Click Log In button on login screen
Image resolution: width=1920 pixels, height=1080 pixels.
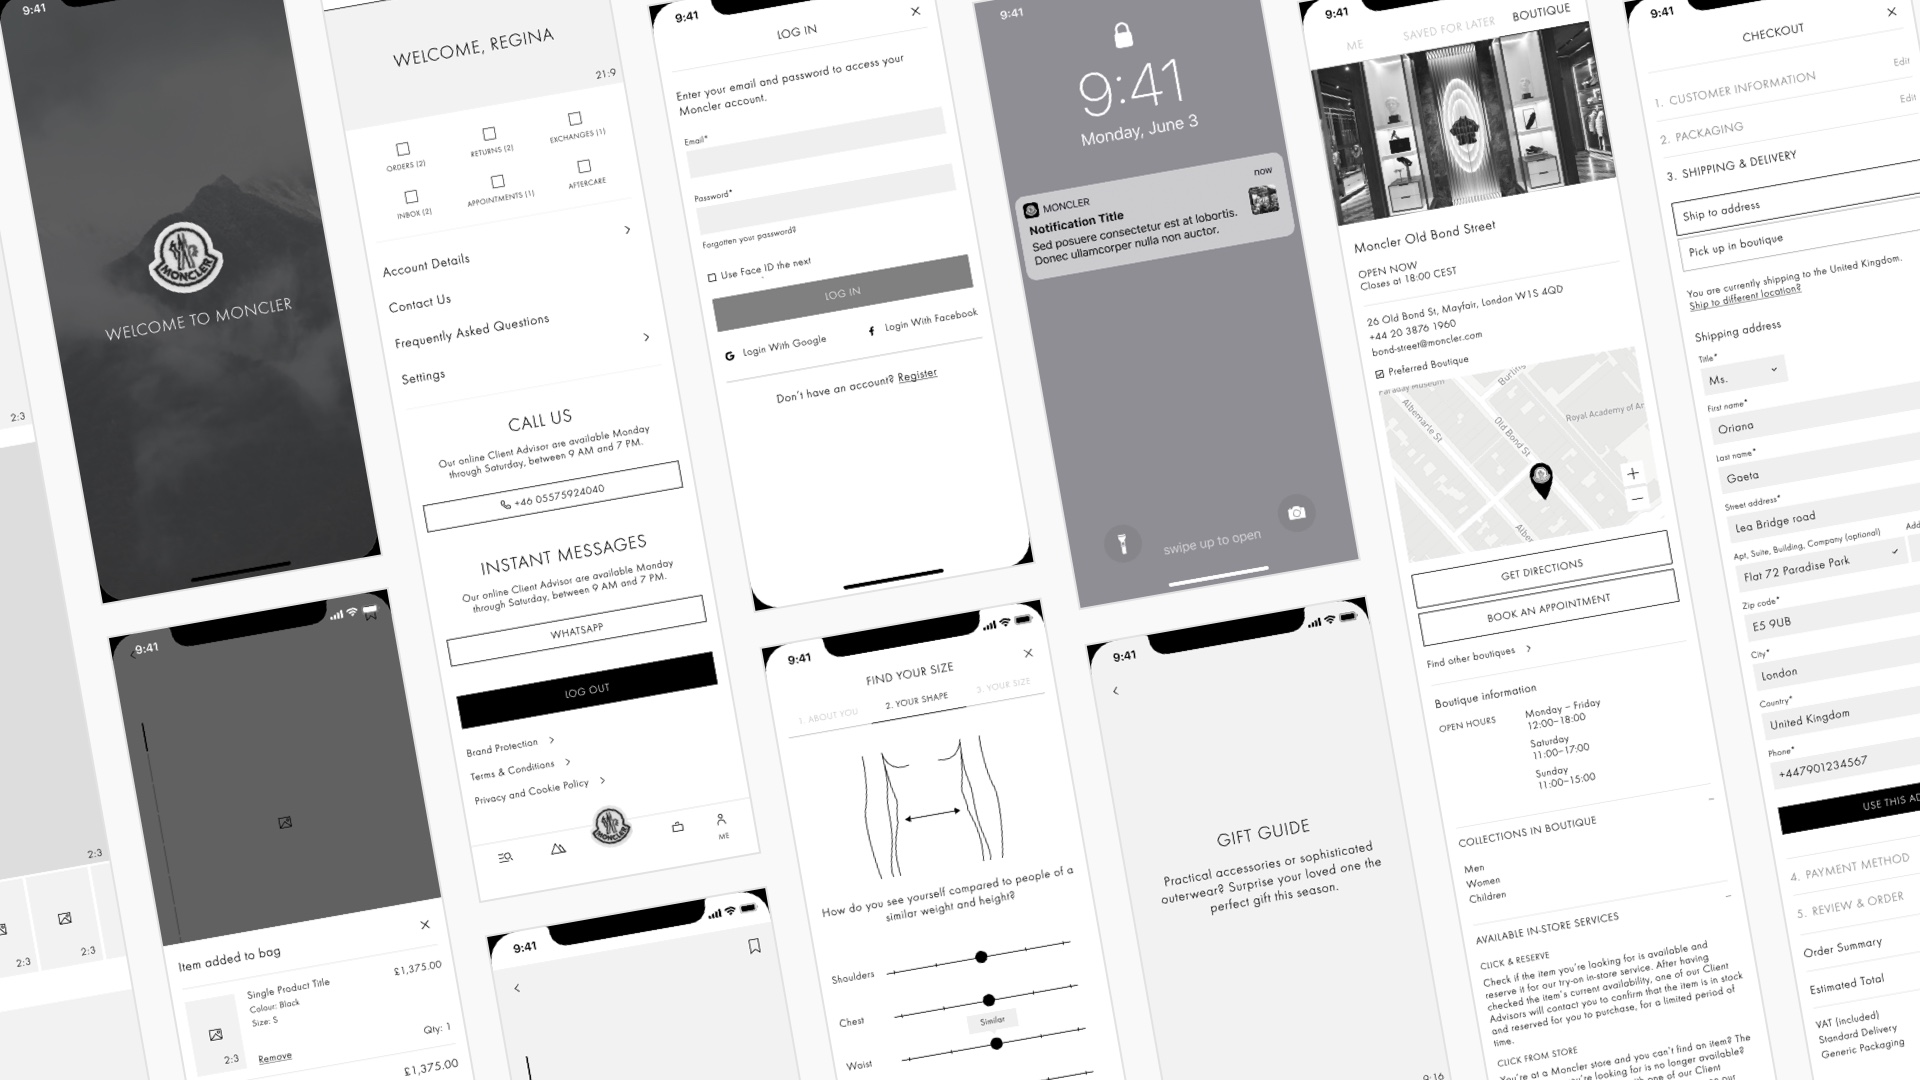click(841, 293)
